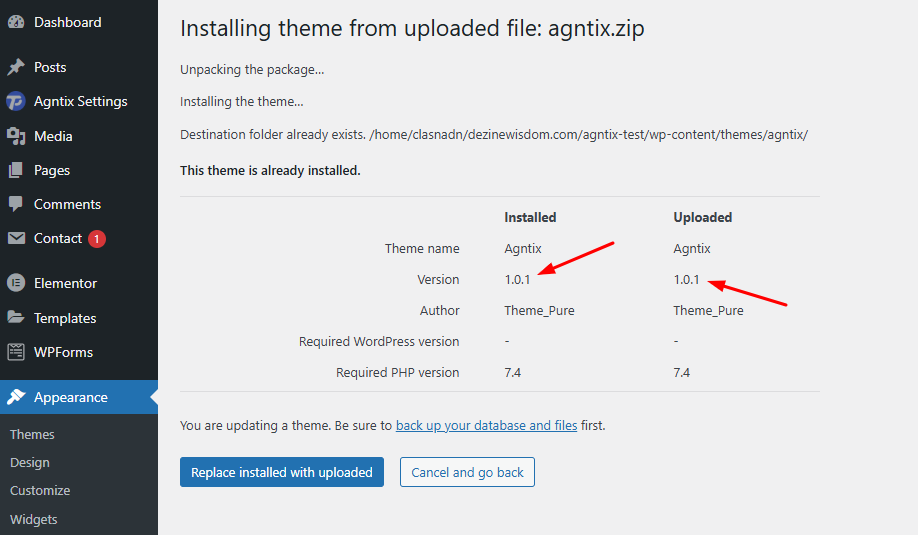The height and width of the screenshot is (535, 918).
Task: Click Required PHP version label
Action: (x=398, y=373)
